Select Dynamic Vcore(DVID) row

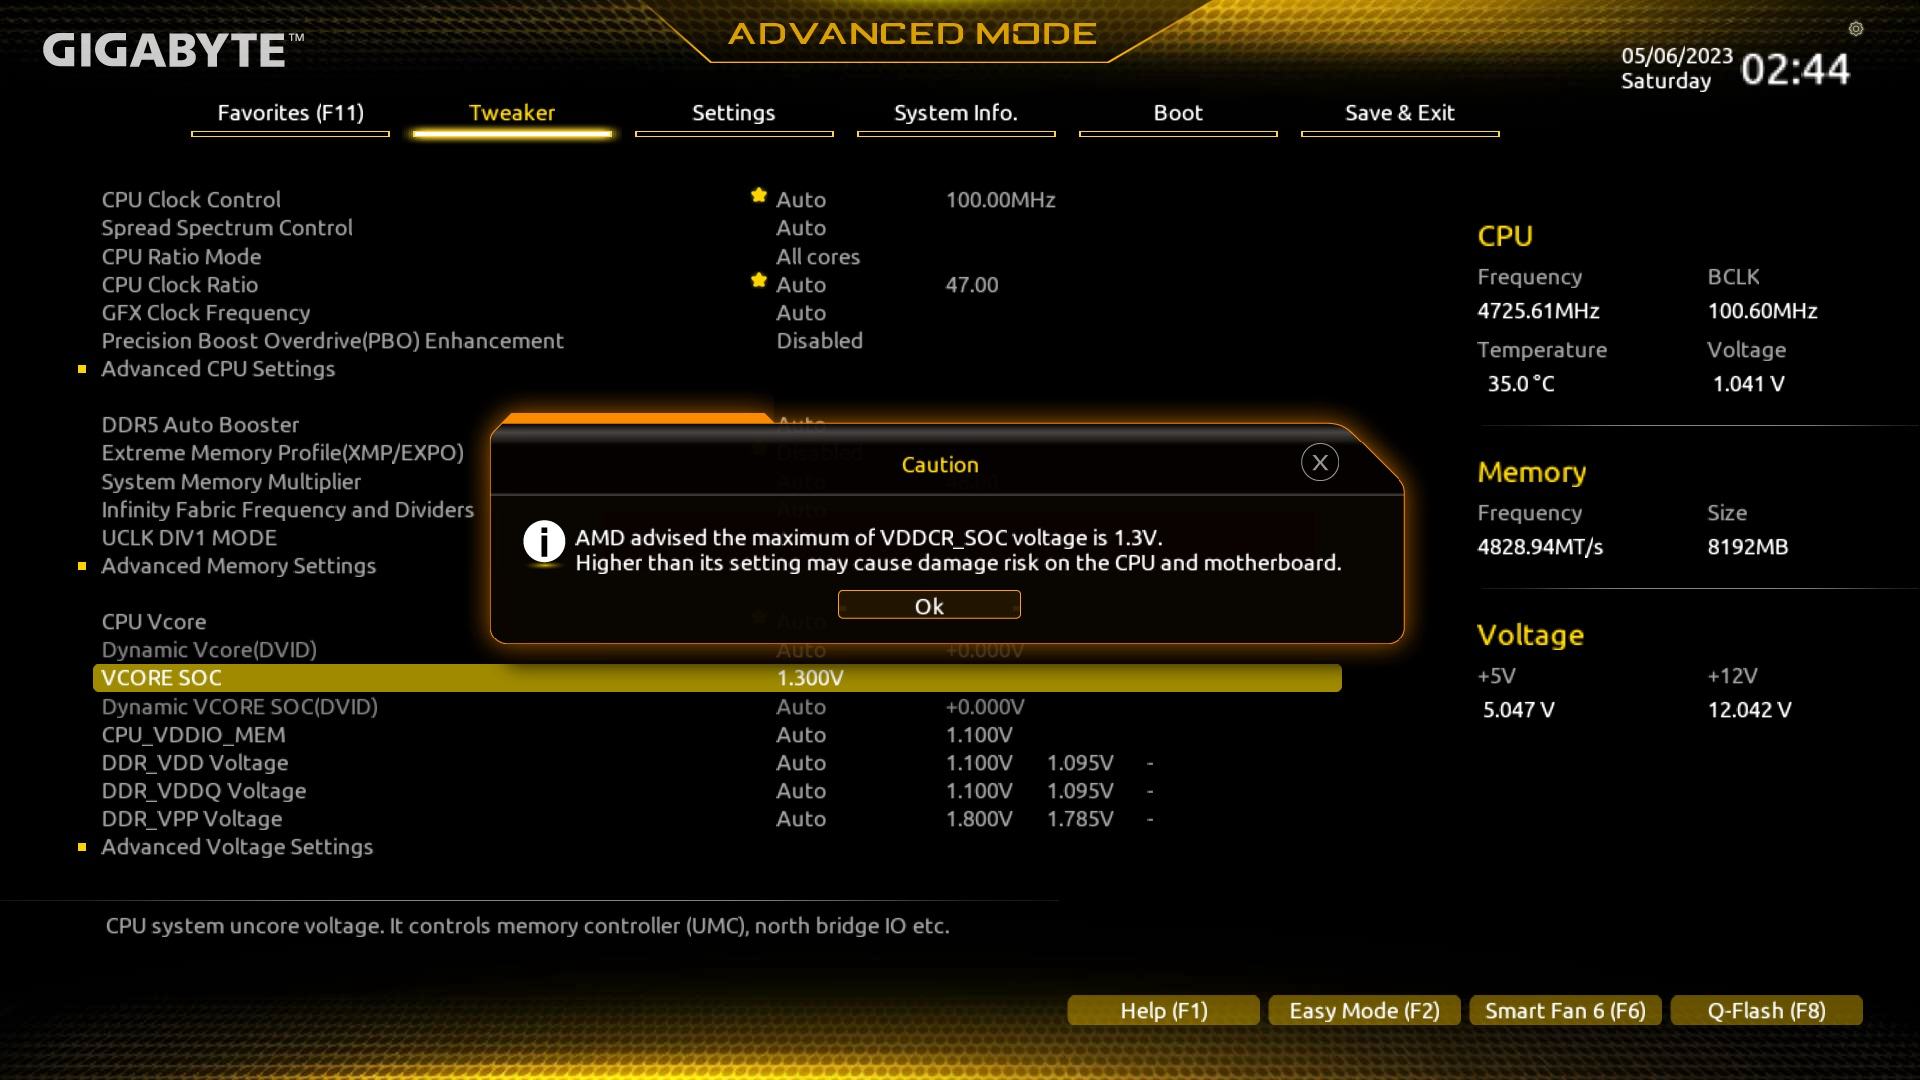[209, 650]
